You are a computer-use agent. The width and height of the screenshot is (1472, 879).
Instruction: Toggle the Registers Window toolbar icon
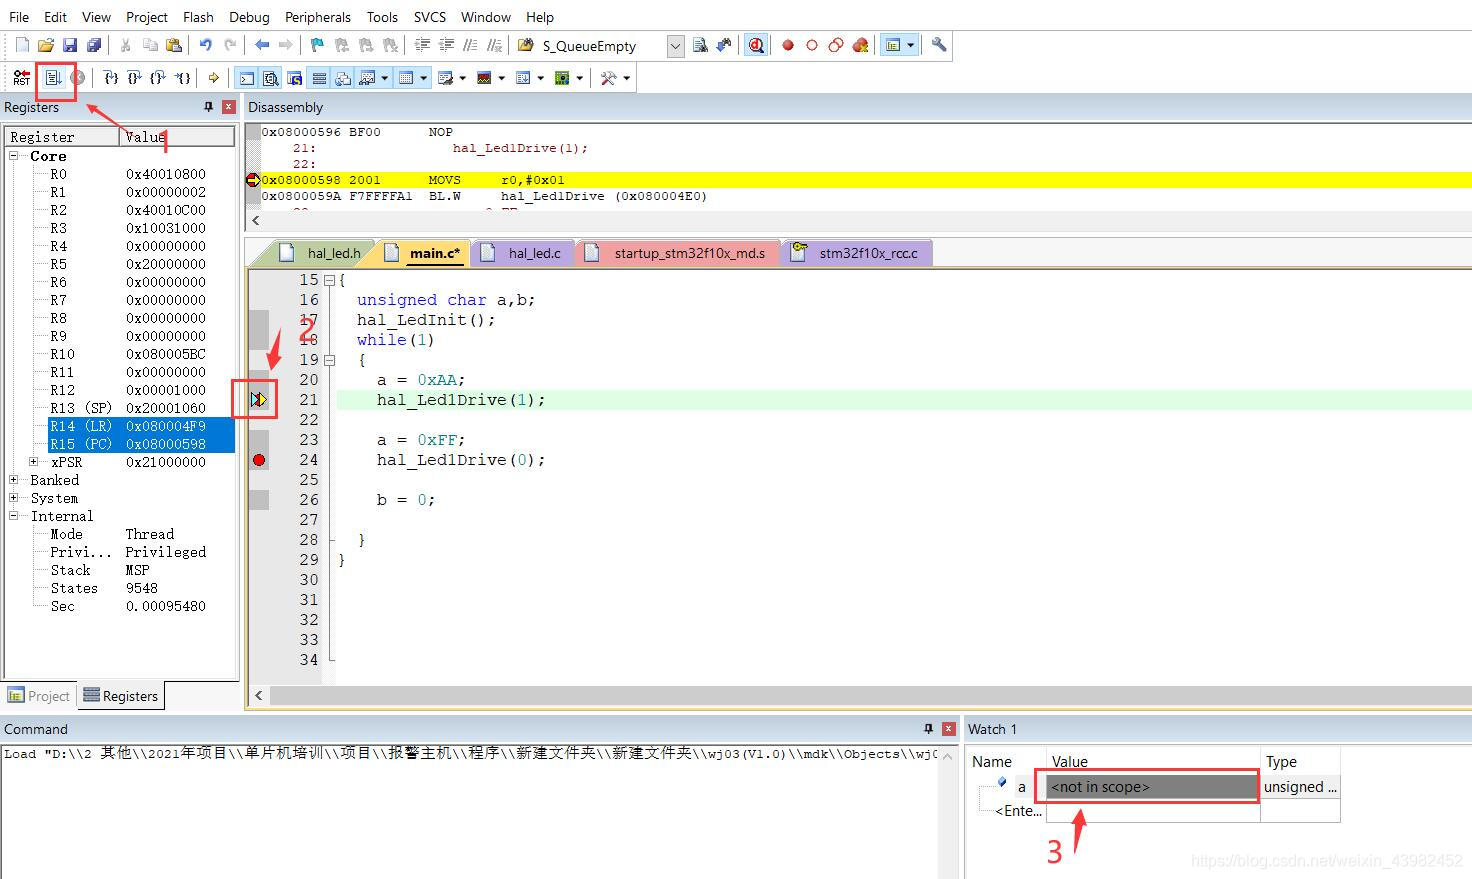point(319,78)
